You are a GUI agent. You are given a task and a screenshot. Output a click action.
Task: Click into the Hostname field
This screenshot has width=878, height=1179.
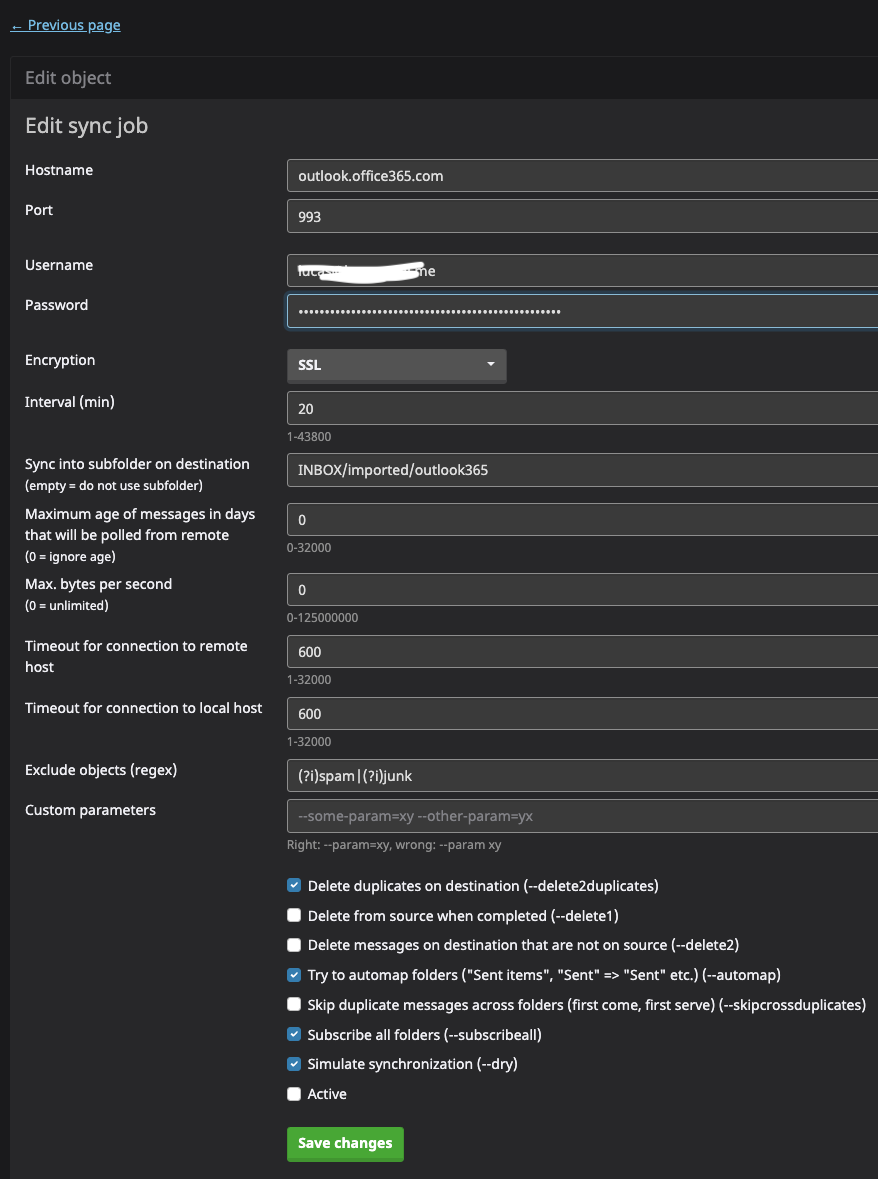(580, 176)
